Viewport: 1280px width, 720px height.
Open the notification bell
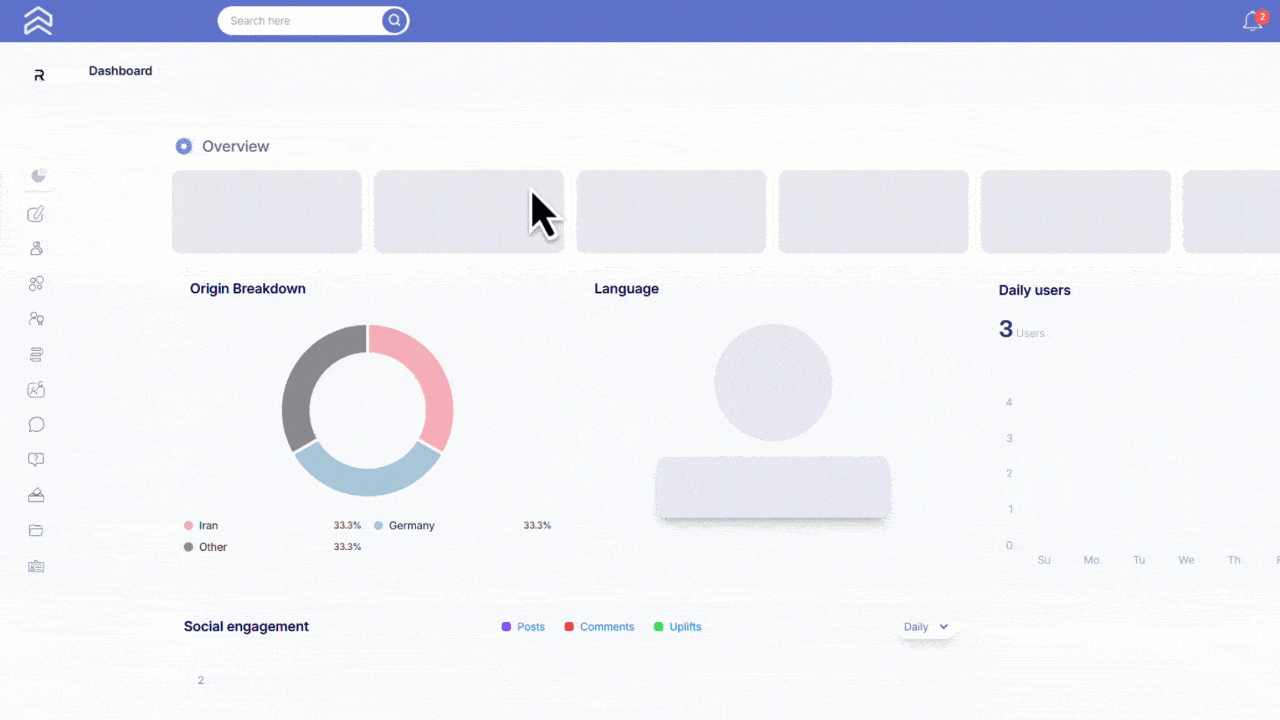[x=1252, y=21]
